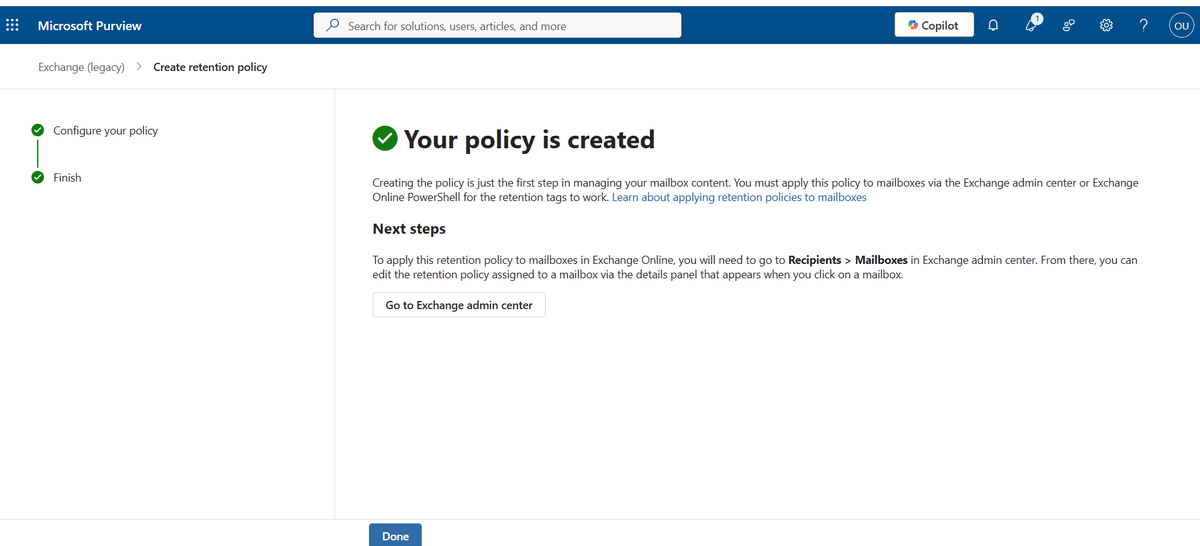The width and height of the screenshot is (1200, 546).
Task: Click green checkmark beside Configure your policy
Action: pos(37,130)
